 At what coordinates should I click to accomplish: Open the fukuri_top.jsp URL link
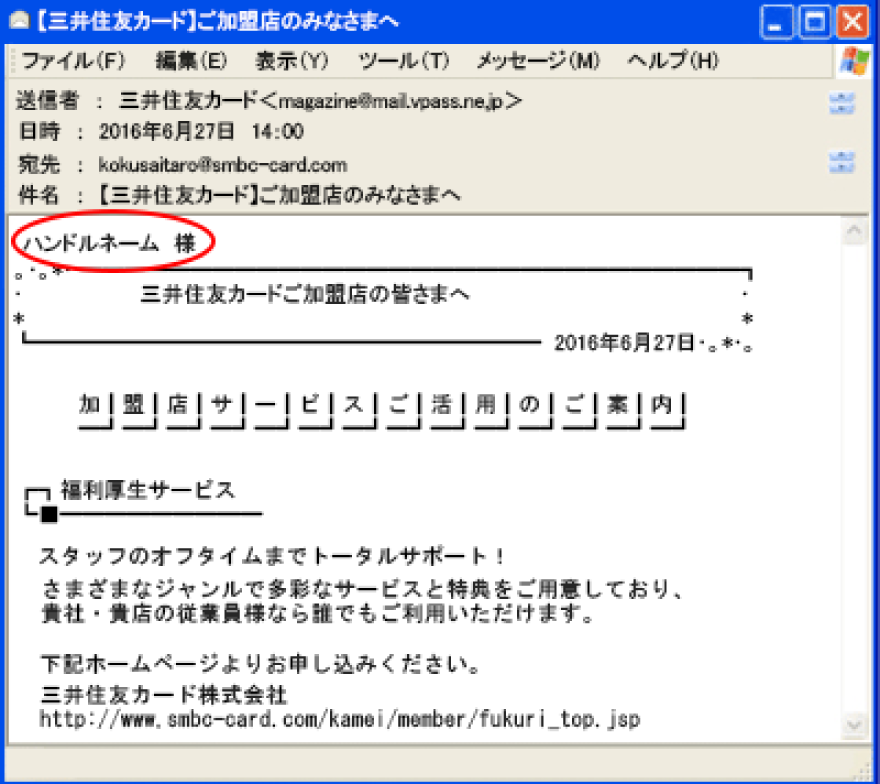coord(340,719)
